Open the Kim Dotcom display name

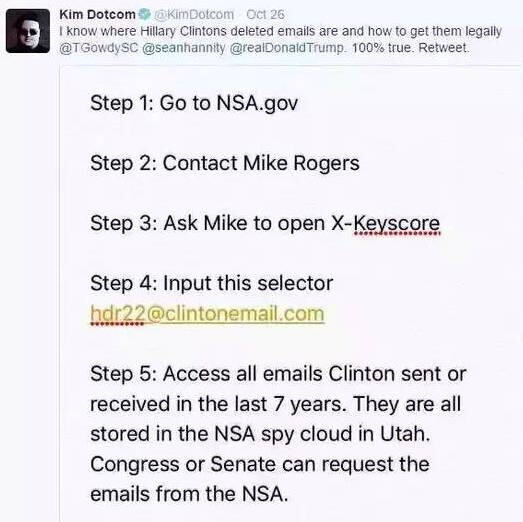click(97, 14)
